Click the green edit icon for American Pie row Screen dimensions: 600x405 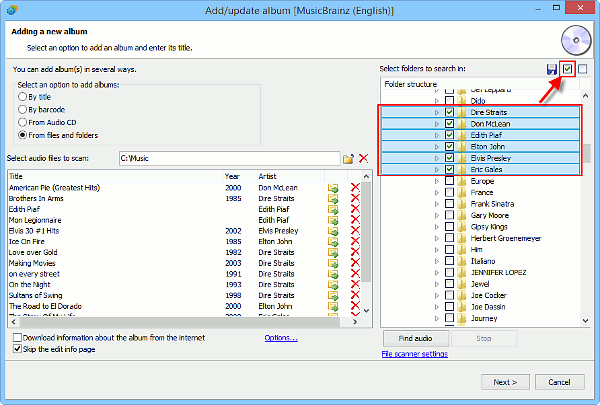pos(333,188)
